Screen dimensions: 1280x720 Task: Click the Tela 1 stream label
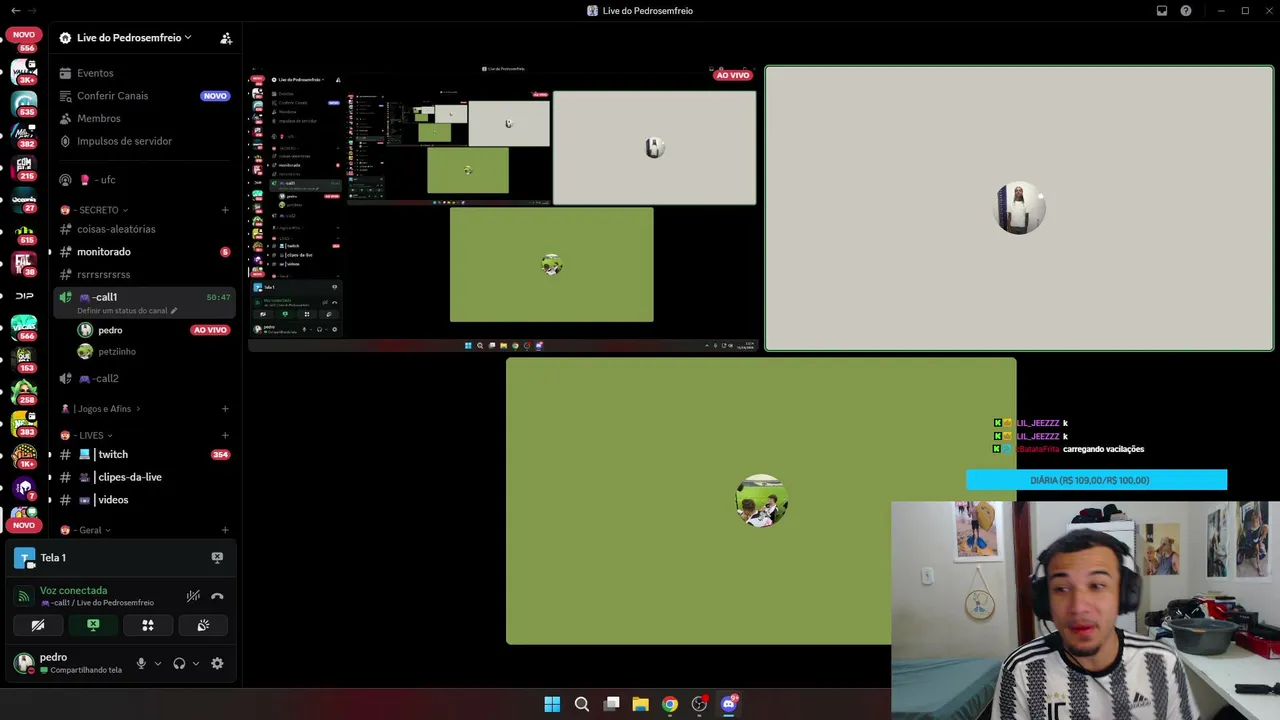[x=53, y=558]
